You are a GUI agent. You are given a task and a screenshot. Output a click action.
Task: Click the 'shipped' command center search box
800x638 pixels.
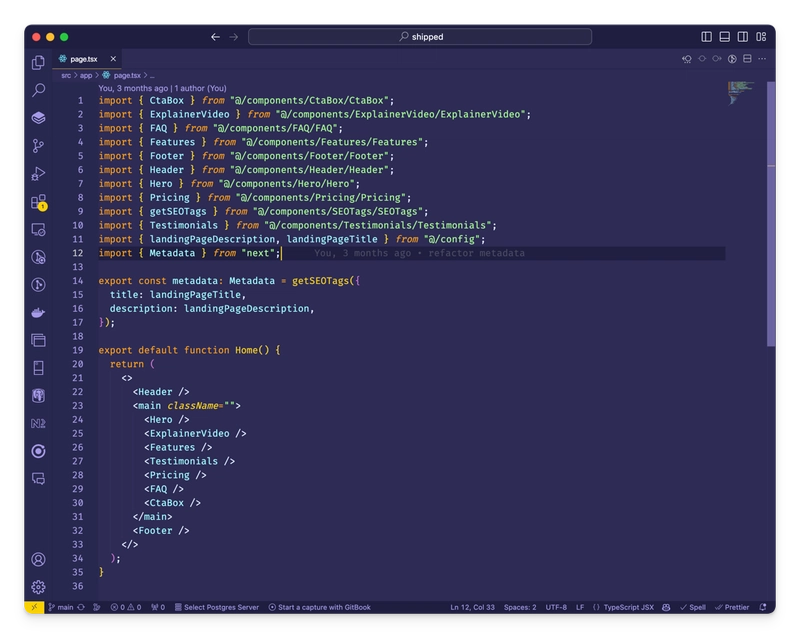coord(420,37)
